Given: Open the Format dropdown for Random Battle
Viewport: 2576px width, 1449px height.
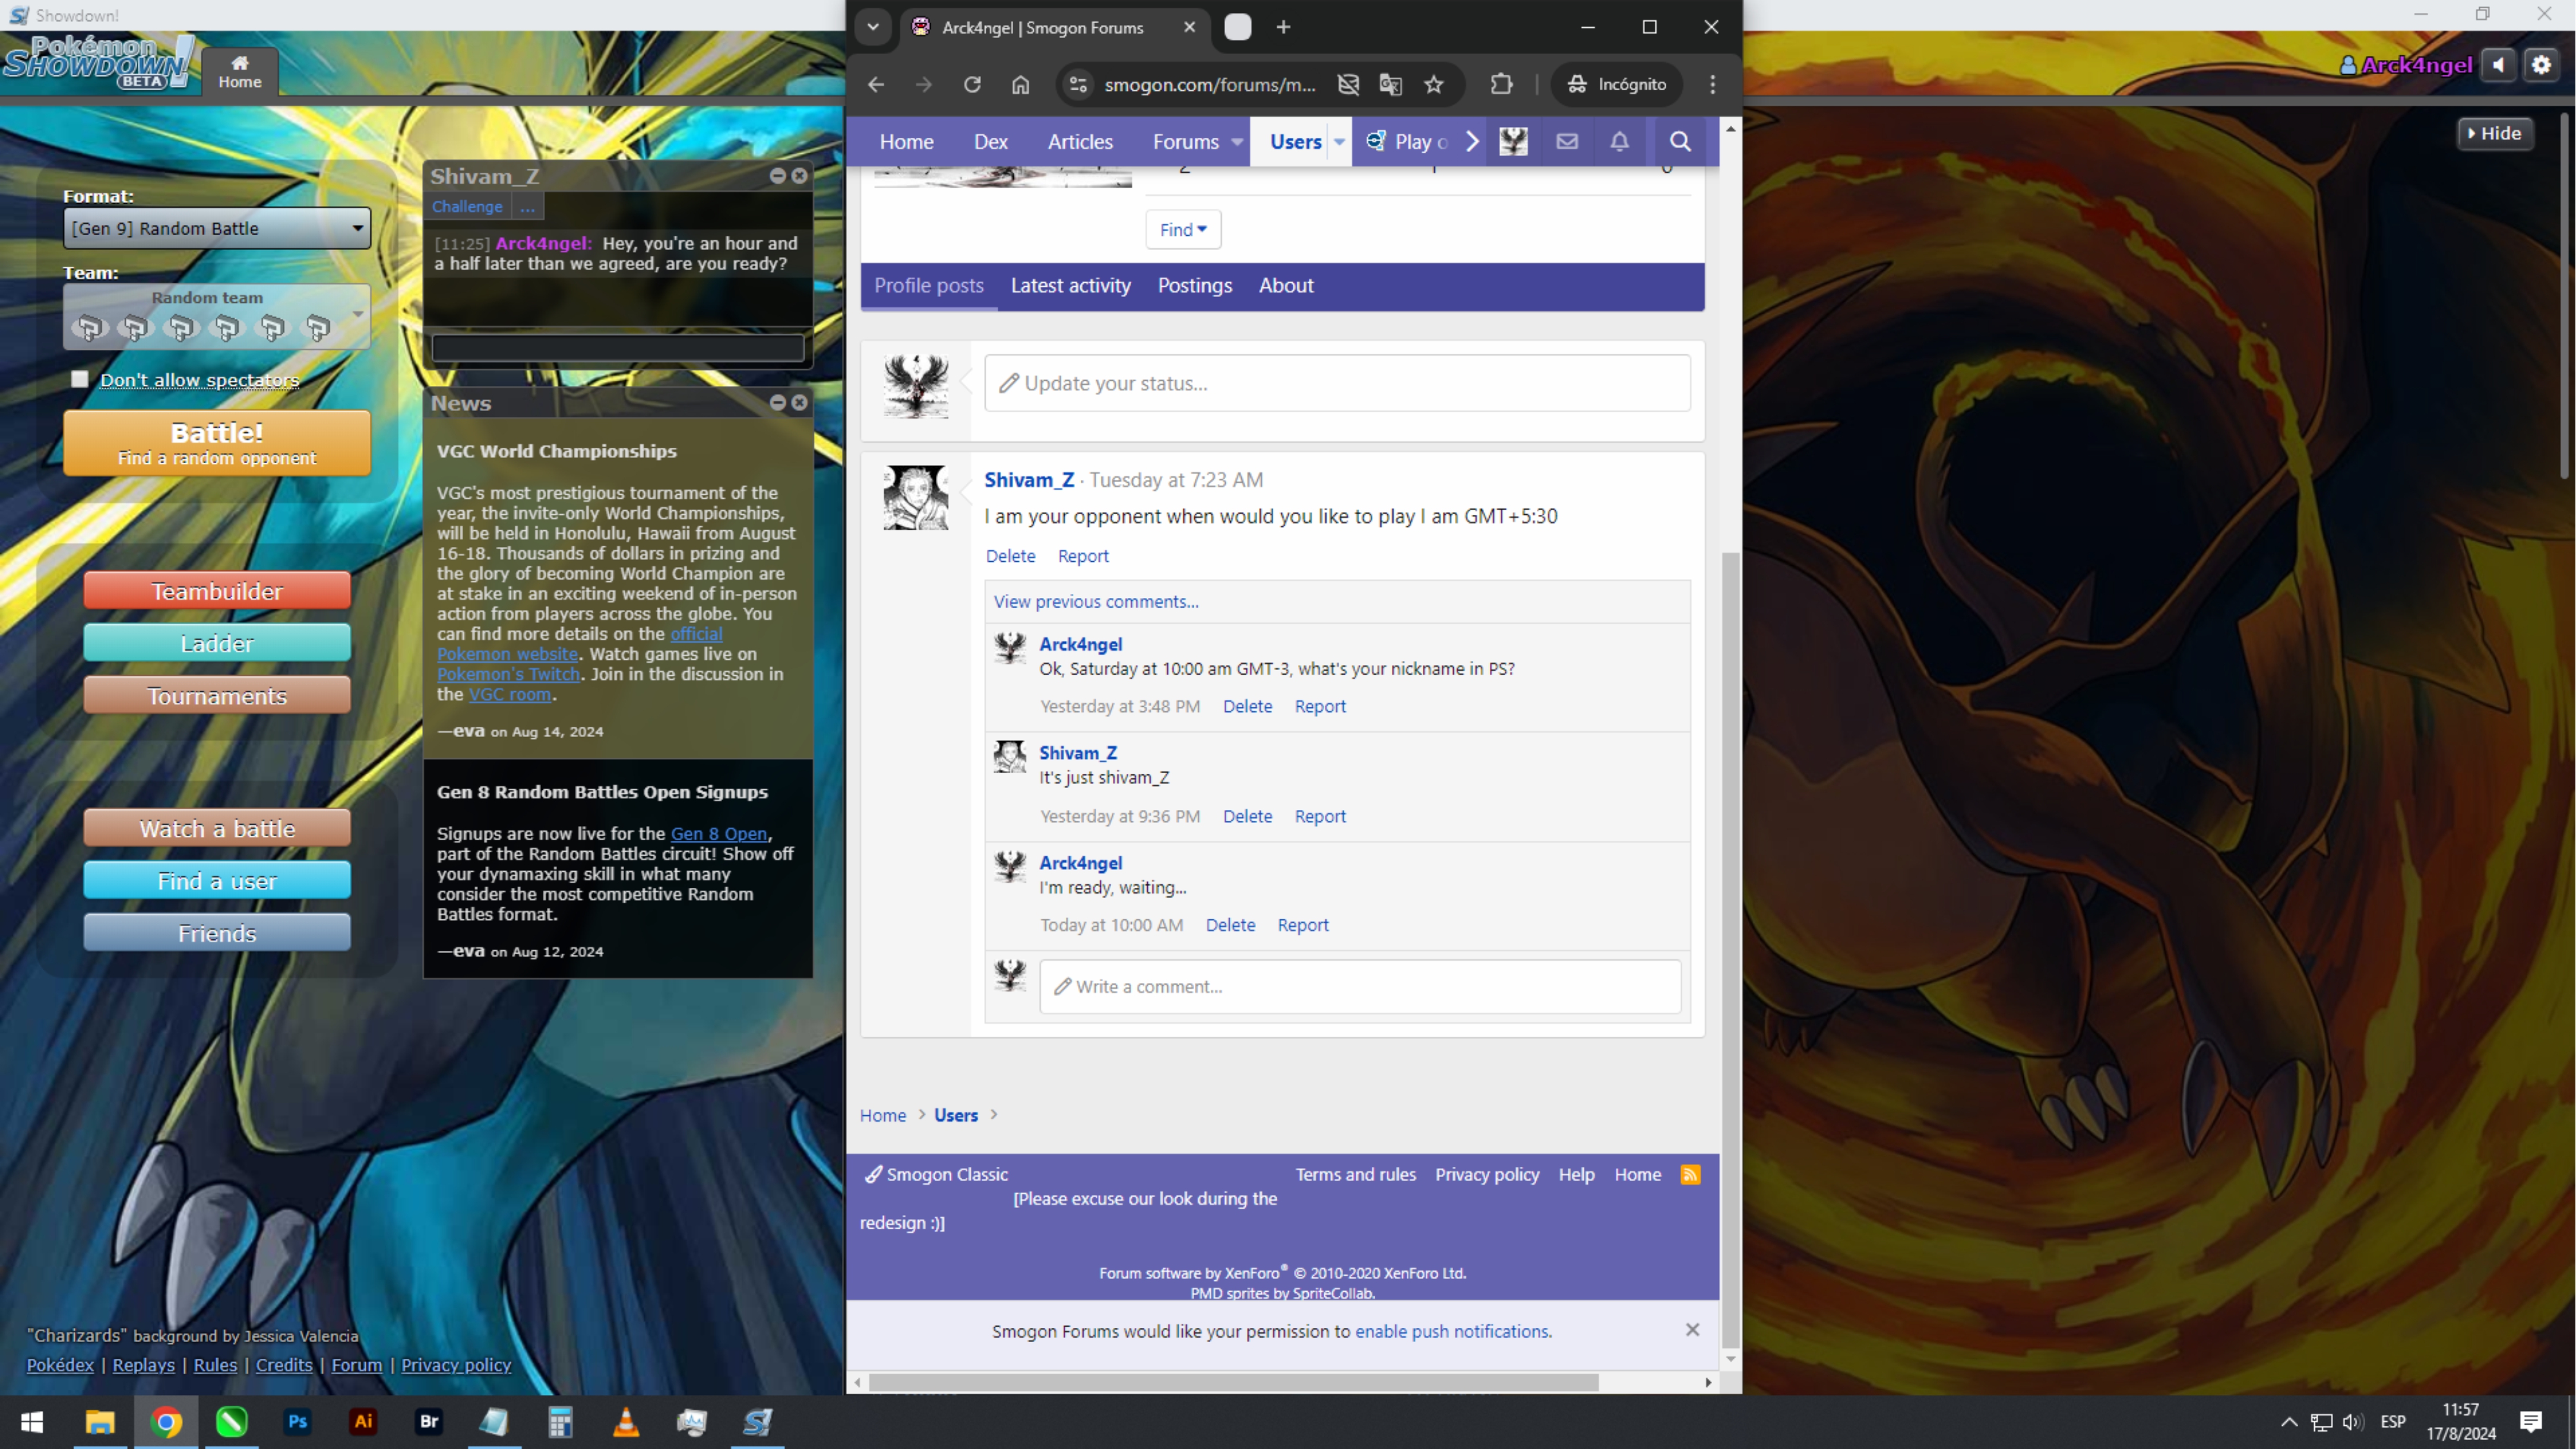Looking at the screenshot, I should point(216,228).
